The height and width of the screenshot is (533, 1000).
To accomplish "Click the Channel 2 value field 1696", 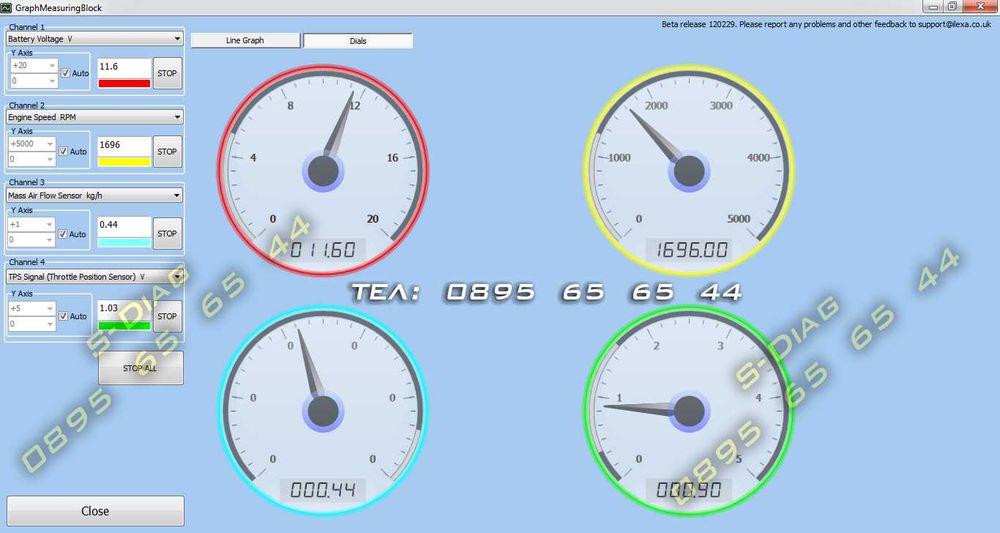I will pyautogui.click(x=124, y=145).
